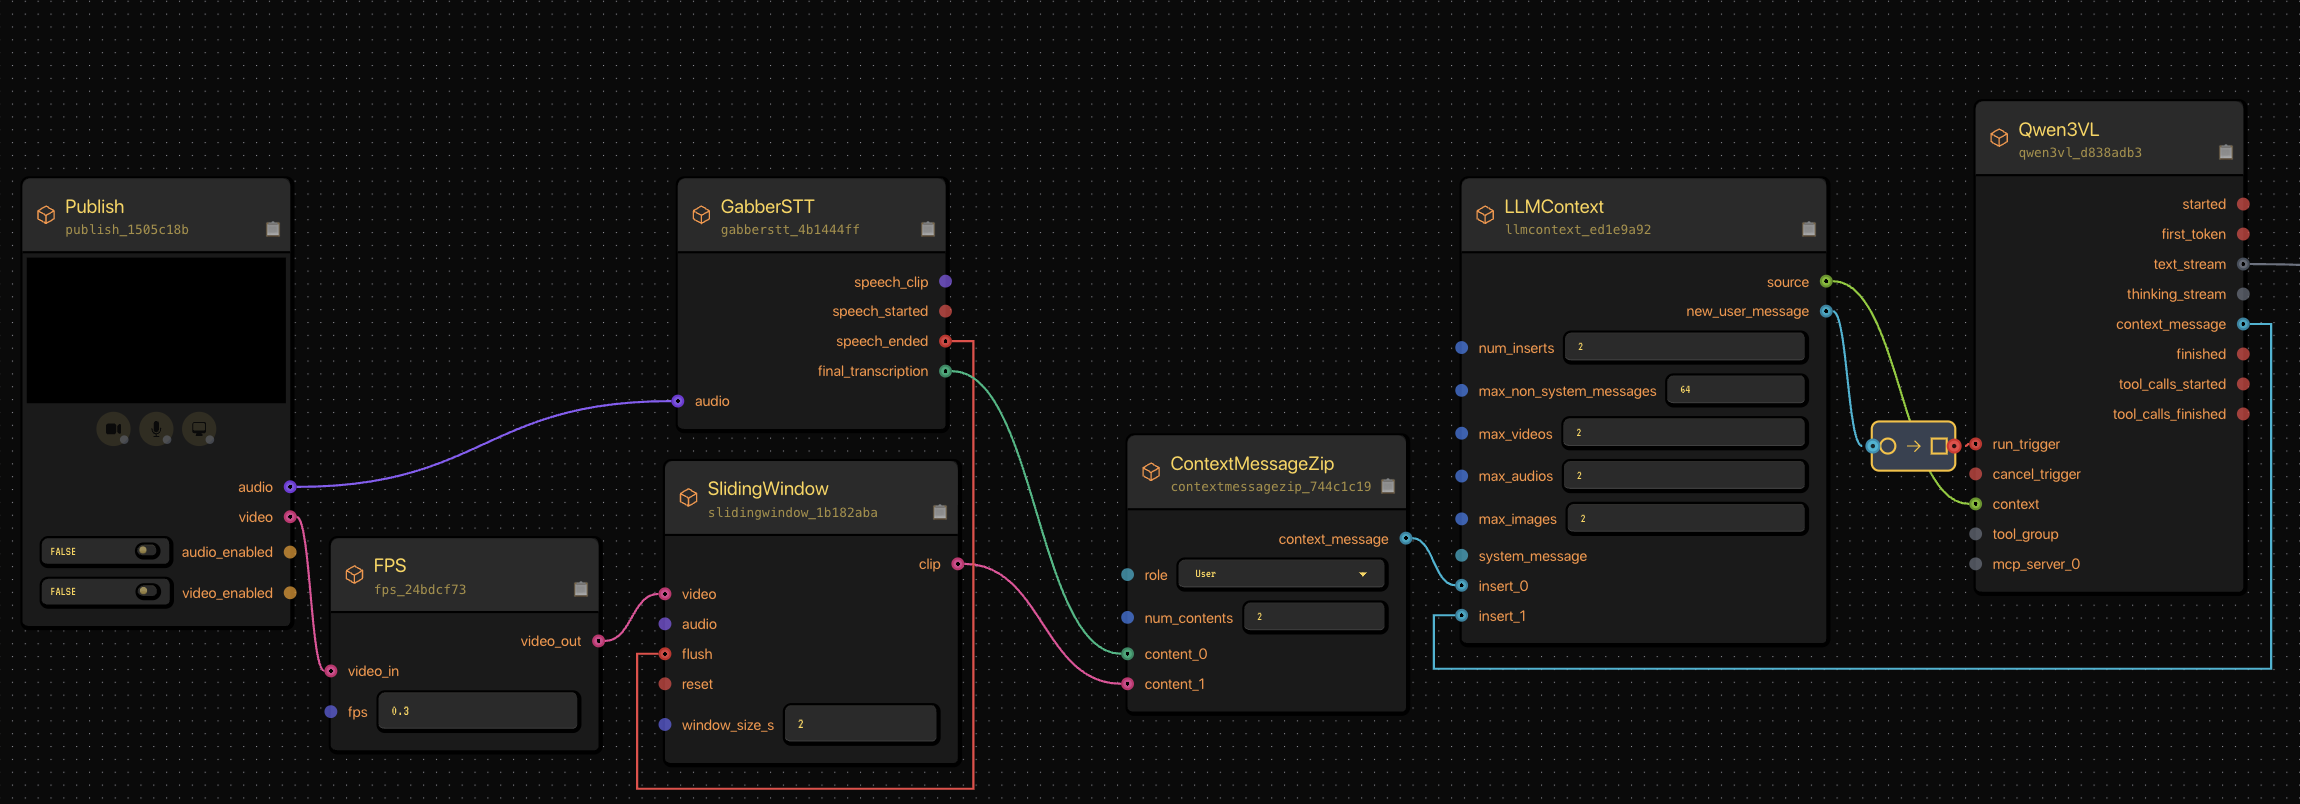Click clipboard icon on FPS node header
This screenshot has height=804, width=2300.
click(581, 589)
